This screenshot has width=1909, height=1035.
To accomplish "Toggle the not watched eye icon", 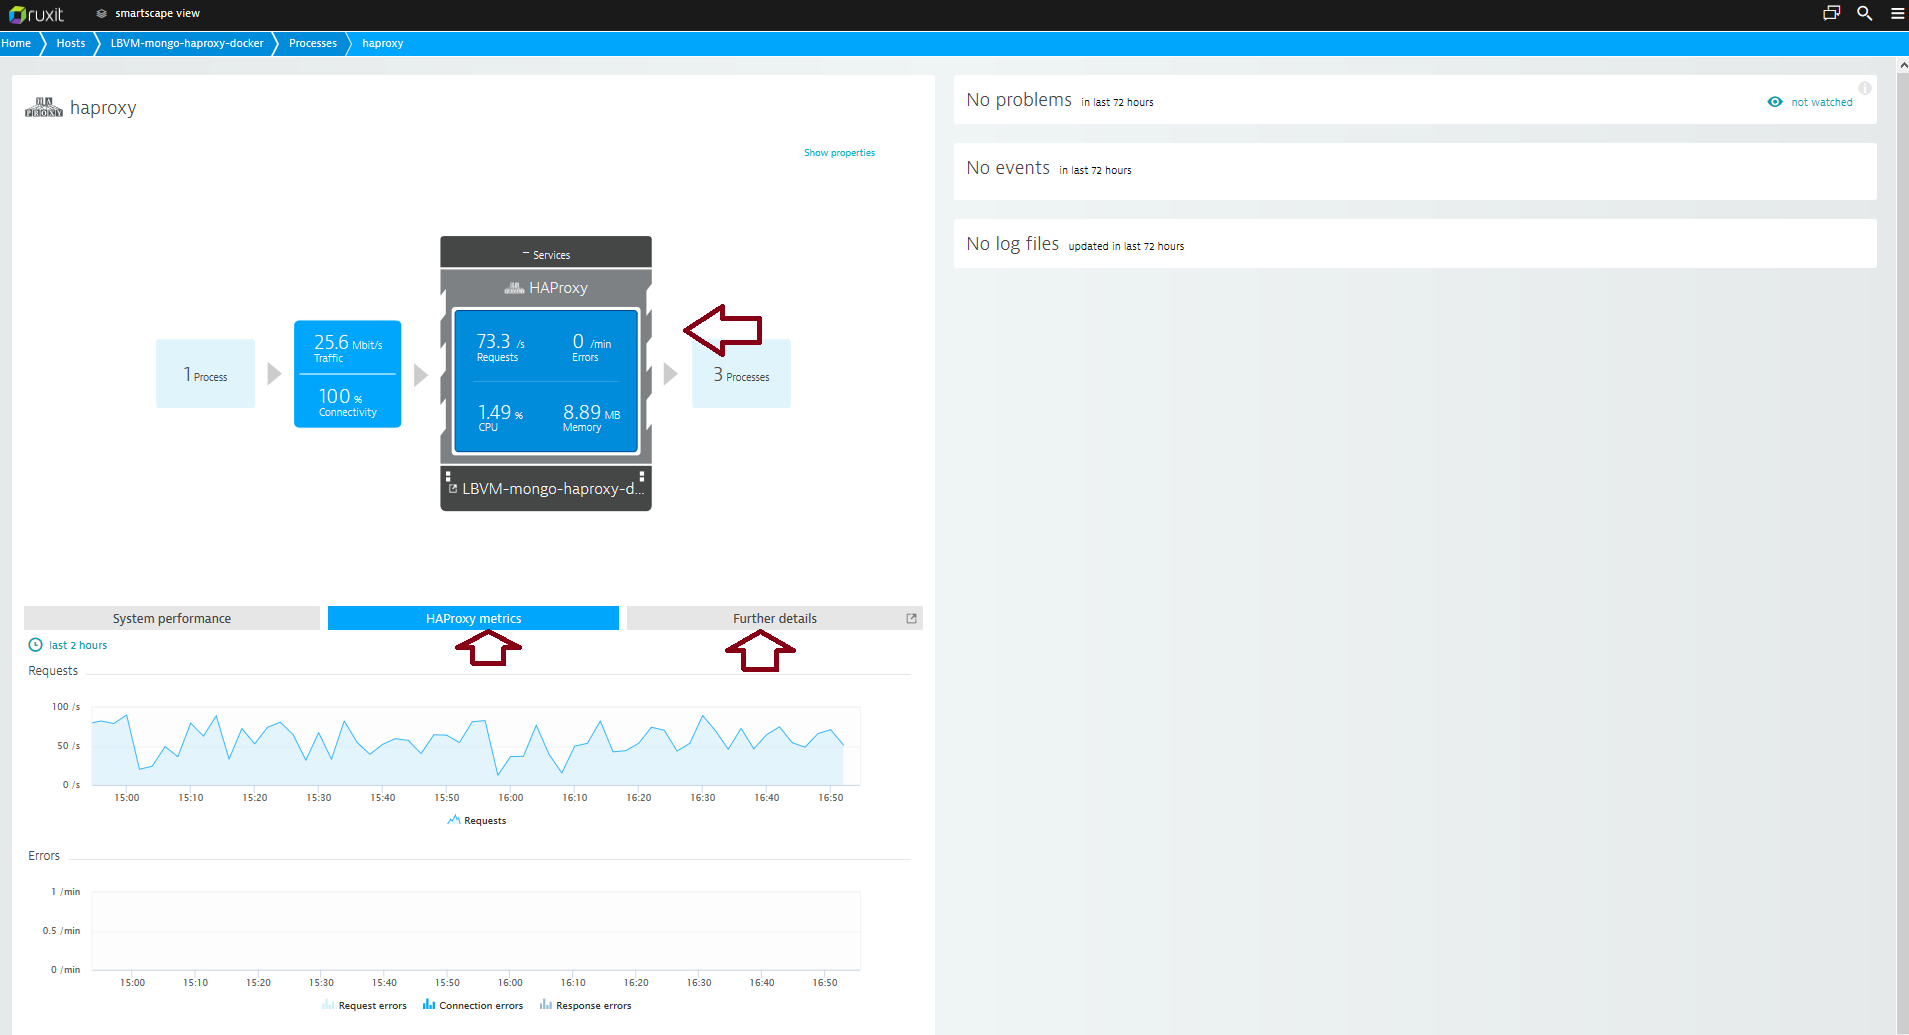I will tap(1775, 102).
